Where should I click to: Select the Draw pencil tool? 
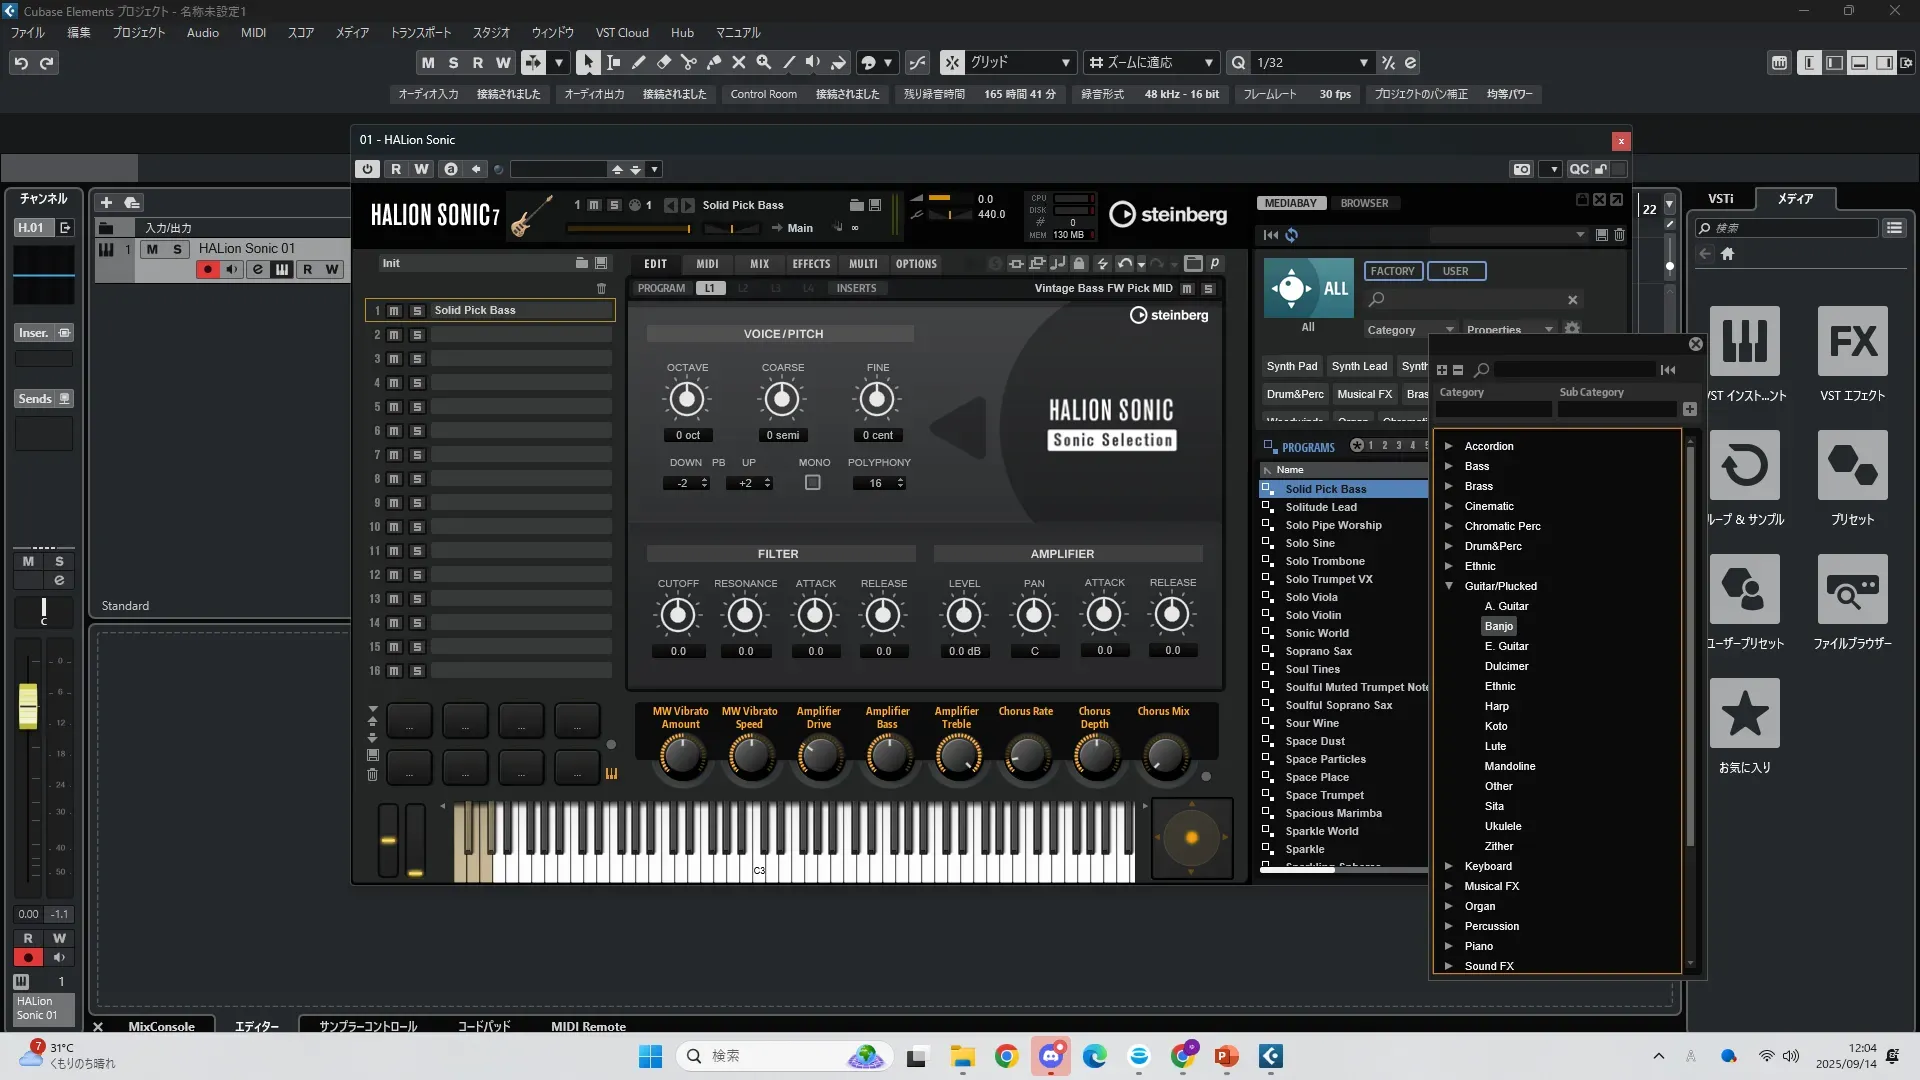coord(638,62)
